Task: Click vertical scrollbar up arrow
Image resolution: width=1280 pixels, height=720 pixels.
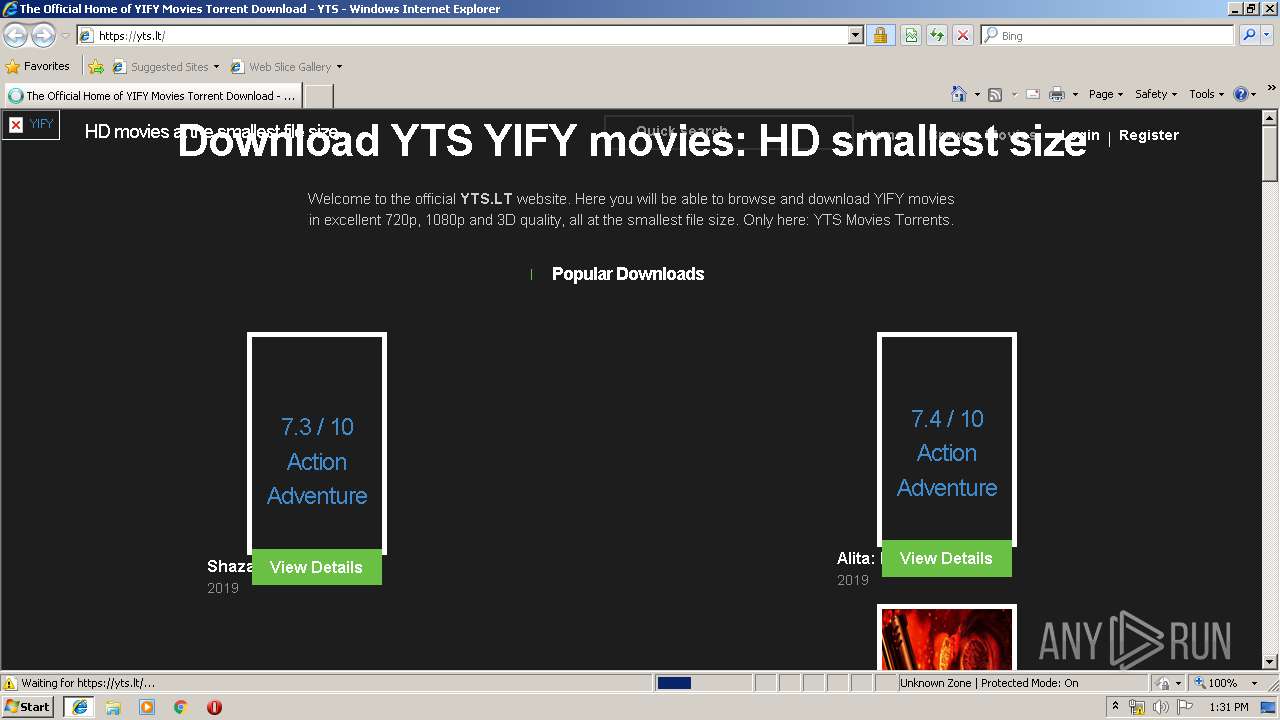Action: [x=1271, y=119]
